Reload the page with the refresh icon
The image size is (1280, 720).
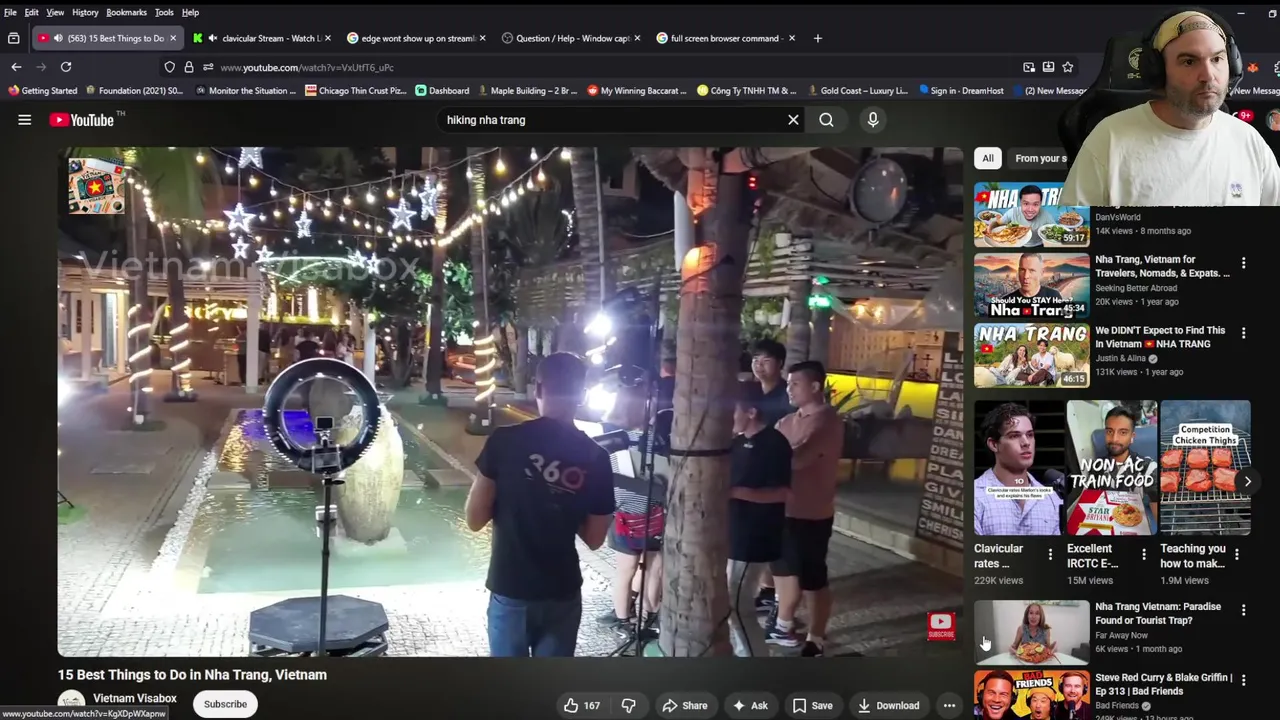[66, 67]
